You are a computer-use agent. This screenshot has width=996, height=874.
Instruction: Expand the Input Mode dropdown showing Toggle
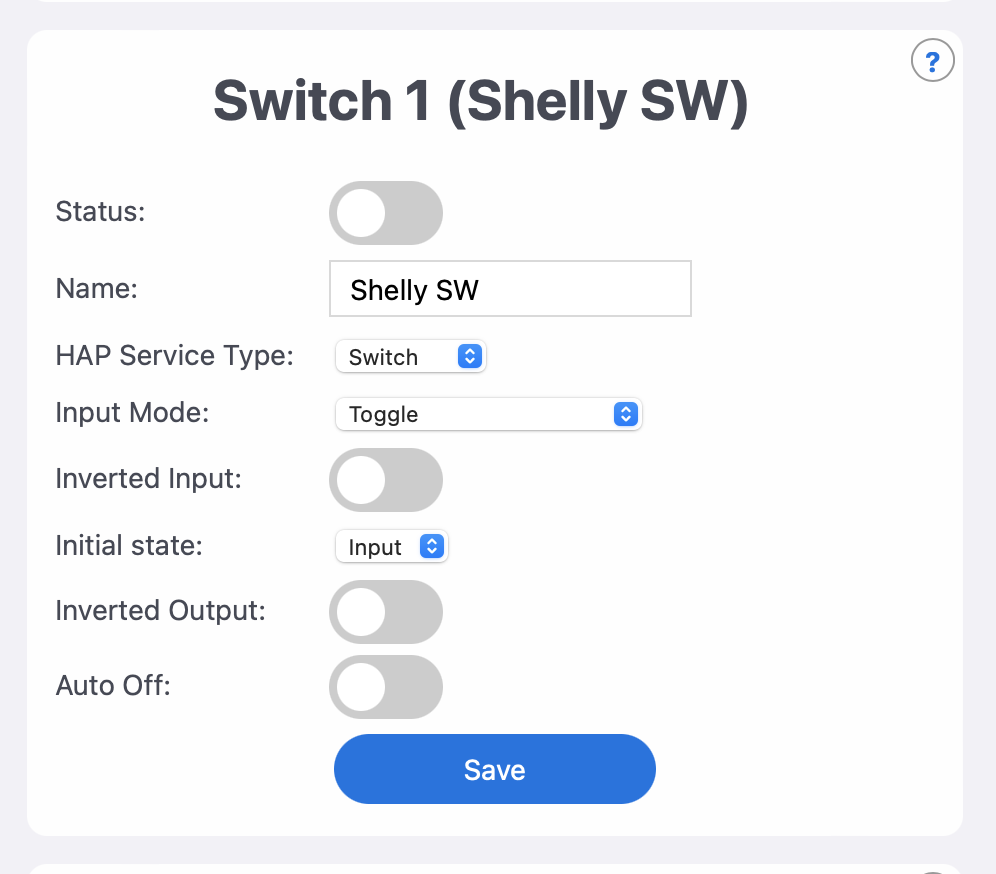point(488,414)
